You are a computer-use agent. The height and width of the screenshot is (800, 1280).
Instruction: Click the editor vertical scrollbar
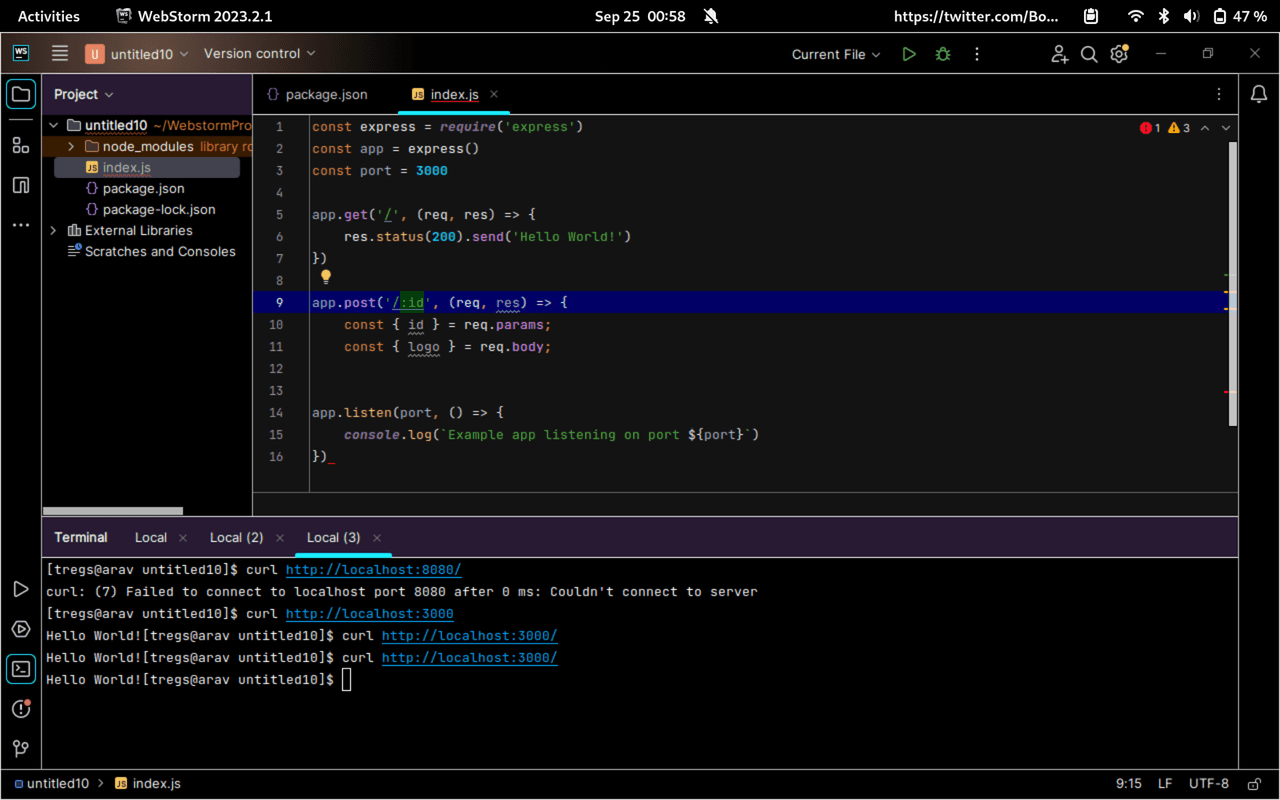pos(1232,280)
